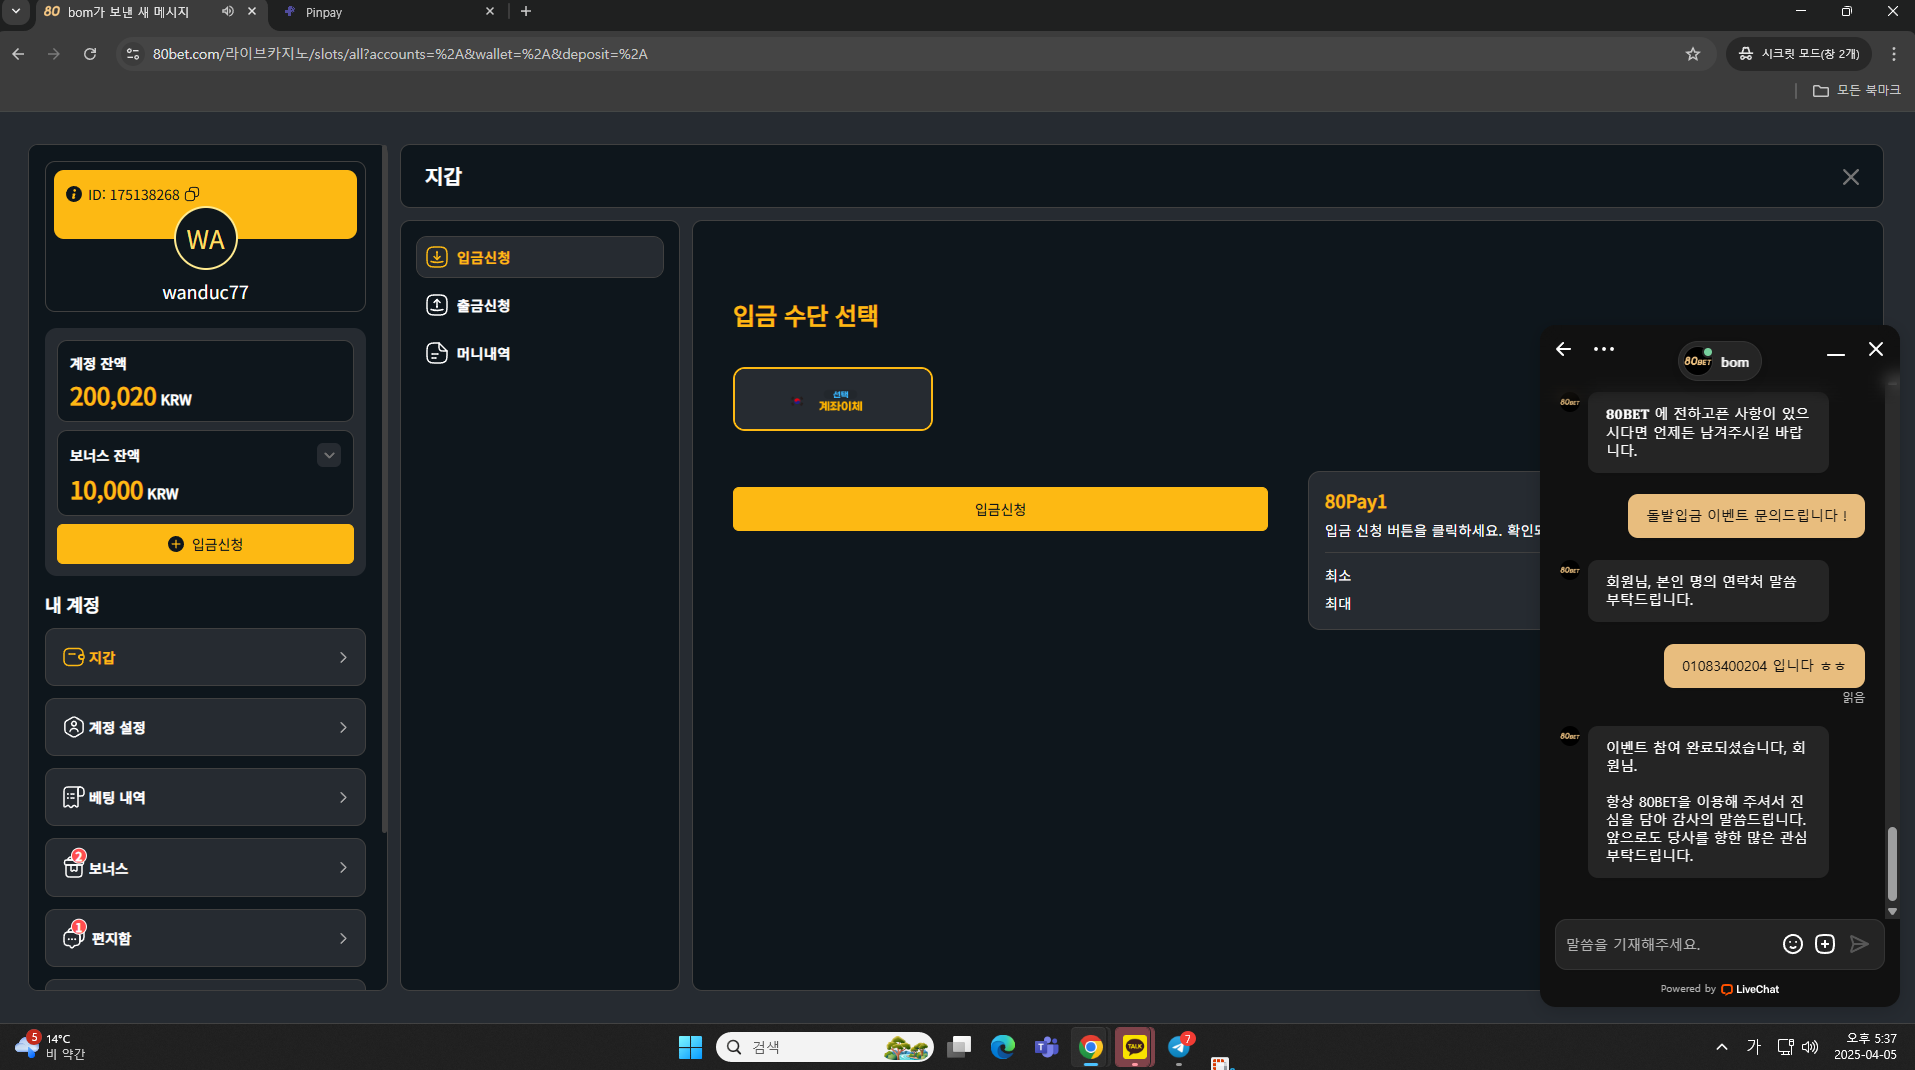This screenshot has width=1915, height=1070.
Task: Open the 베팅 내역 menu item
Action: pos(205,797)
